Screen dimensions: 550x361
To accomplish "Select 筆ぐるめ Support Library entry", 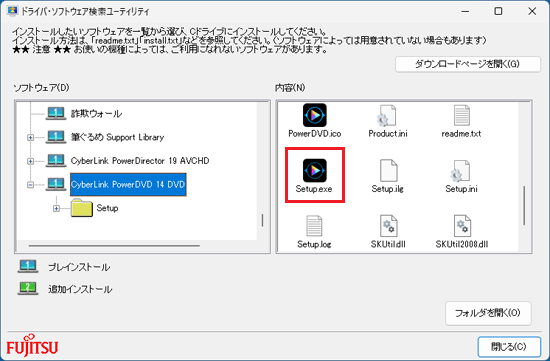I will pyautogui.click(x=118, y=137).
